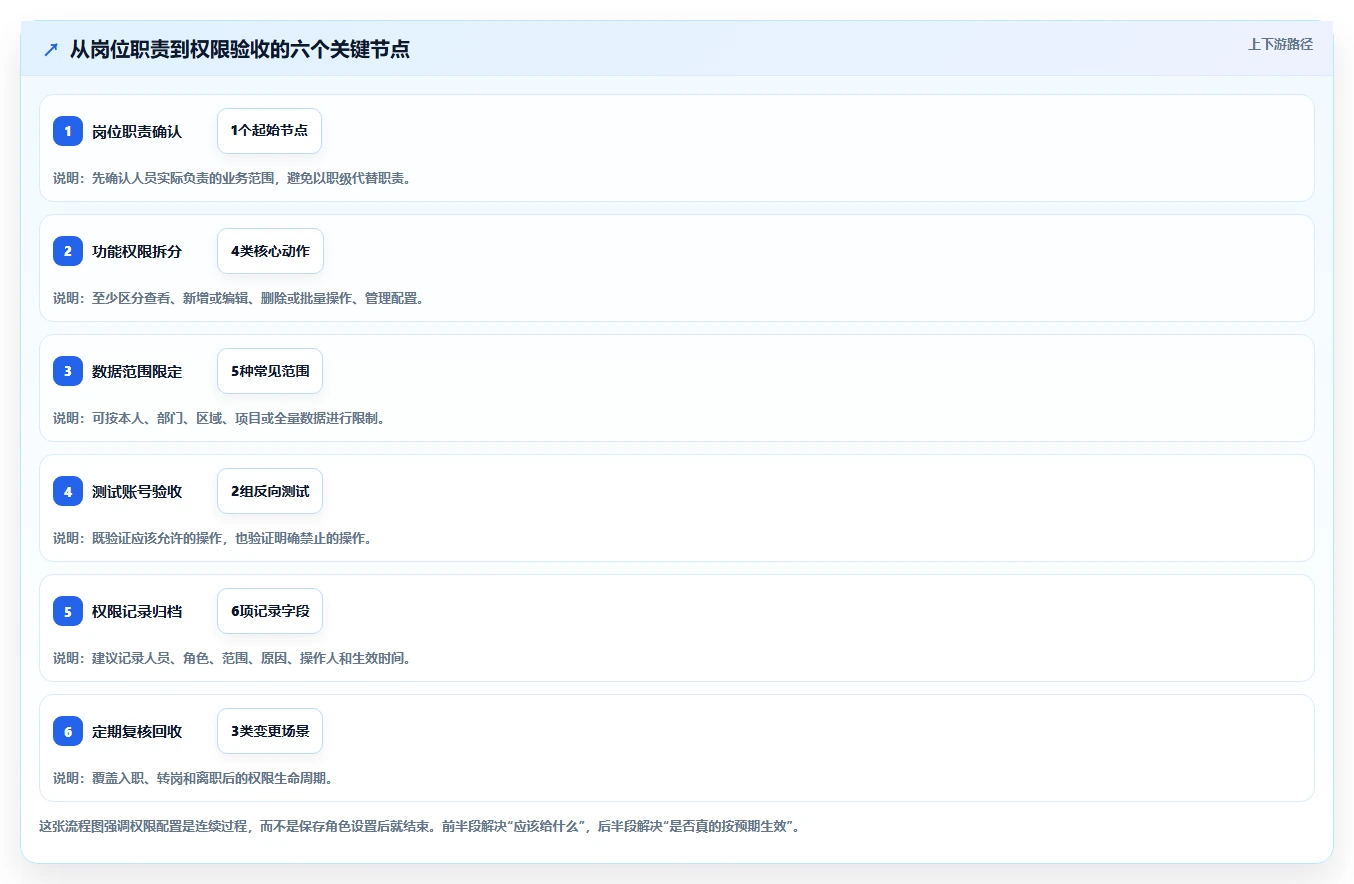Click the description listing 查看、新增或编辑
The image size is (1354, 884).
pos(238,298)
